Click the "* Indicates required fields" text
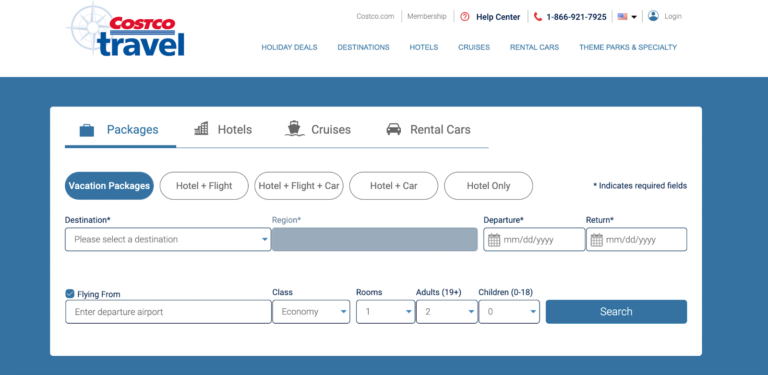Screen dimensions: 768x375 click(640, 186)
